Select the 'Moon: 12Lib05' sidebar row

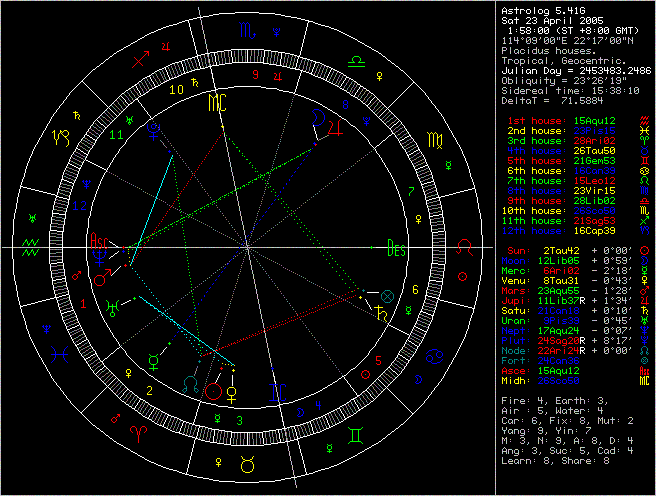566,261
